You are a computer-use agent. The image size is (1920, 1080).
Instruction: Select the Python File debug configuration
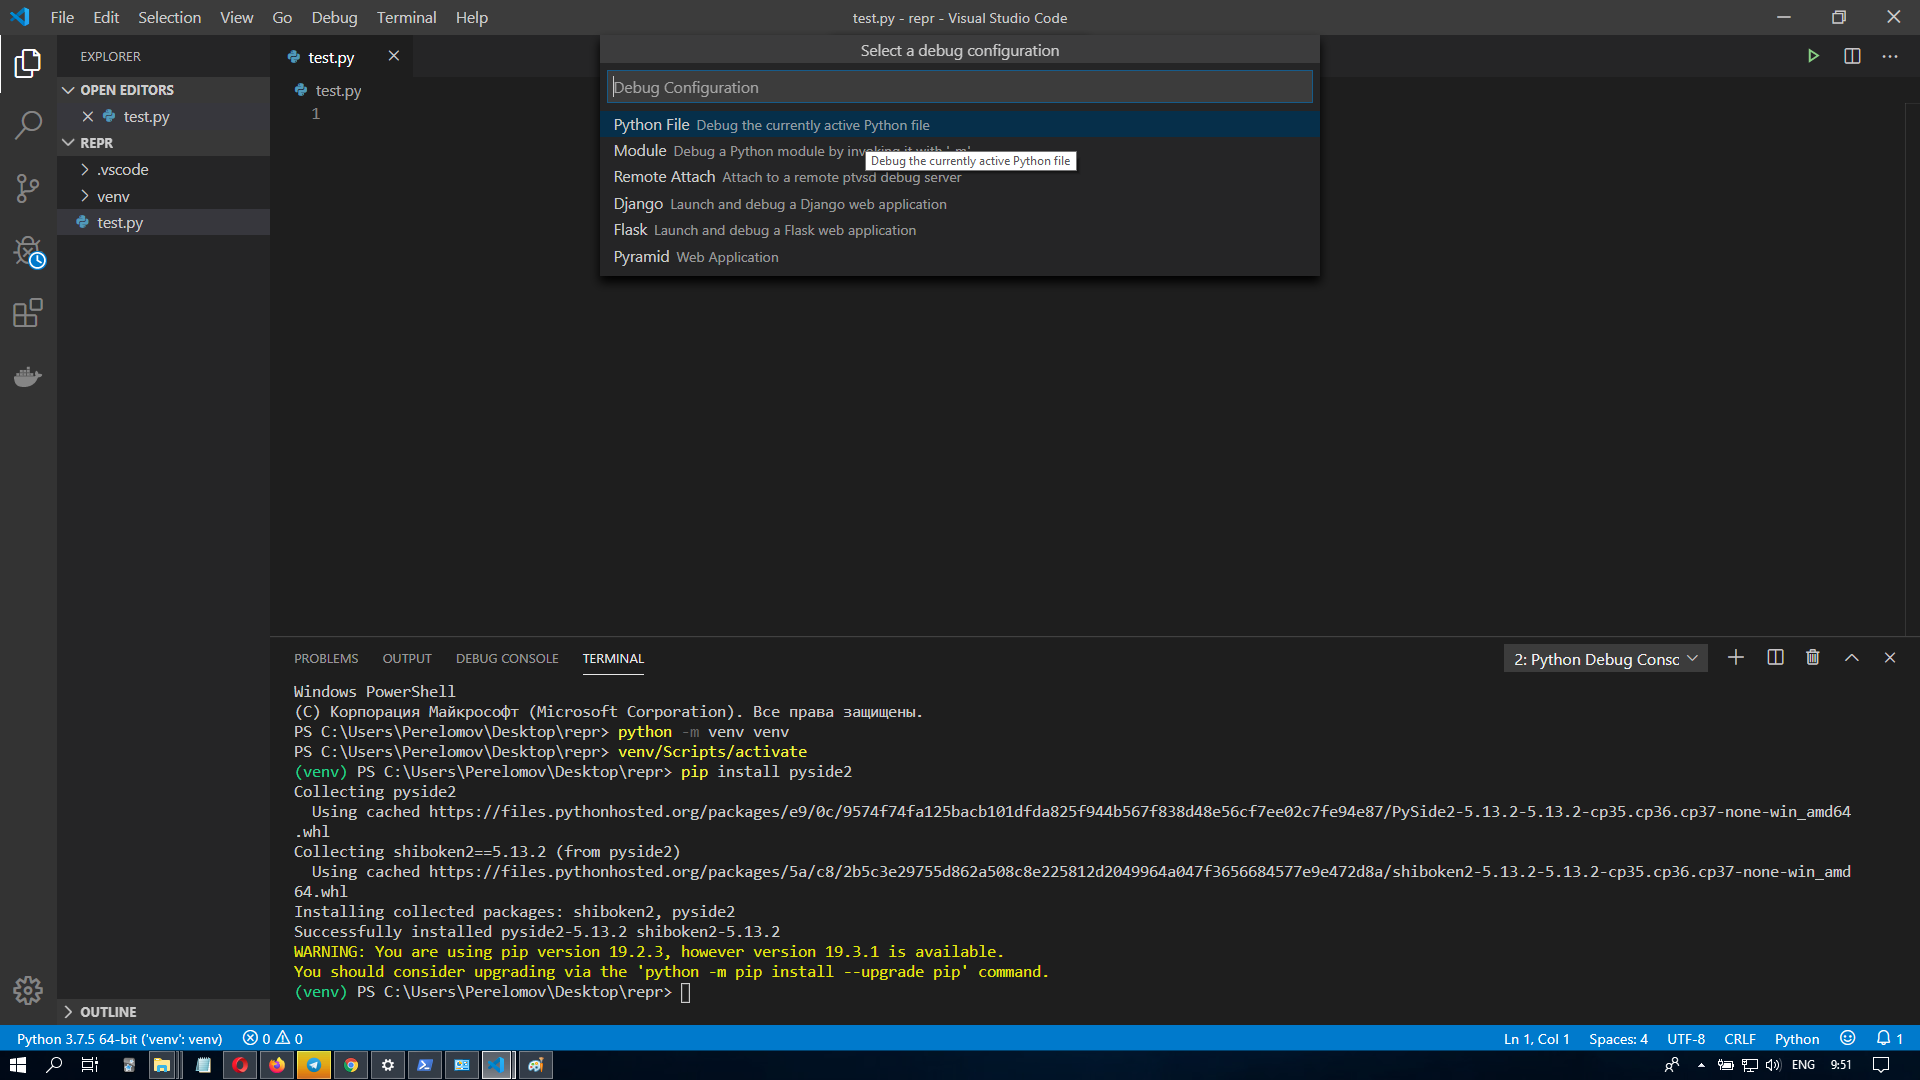(x=651, y=125)
